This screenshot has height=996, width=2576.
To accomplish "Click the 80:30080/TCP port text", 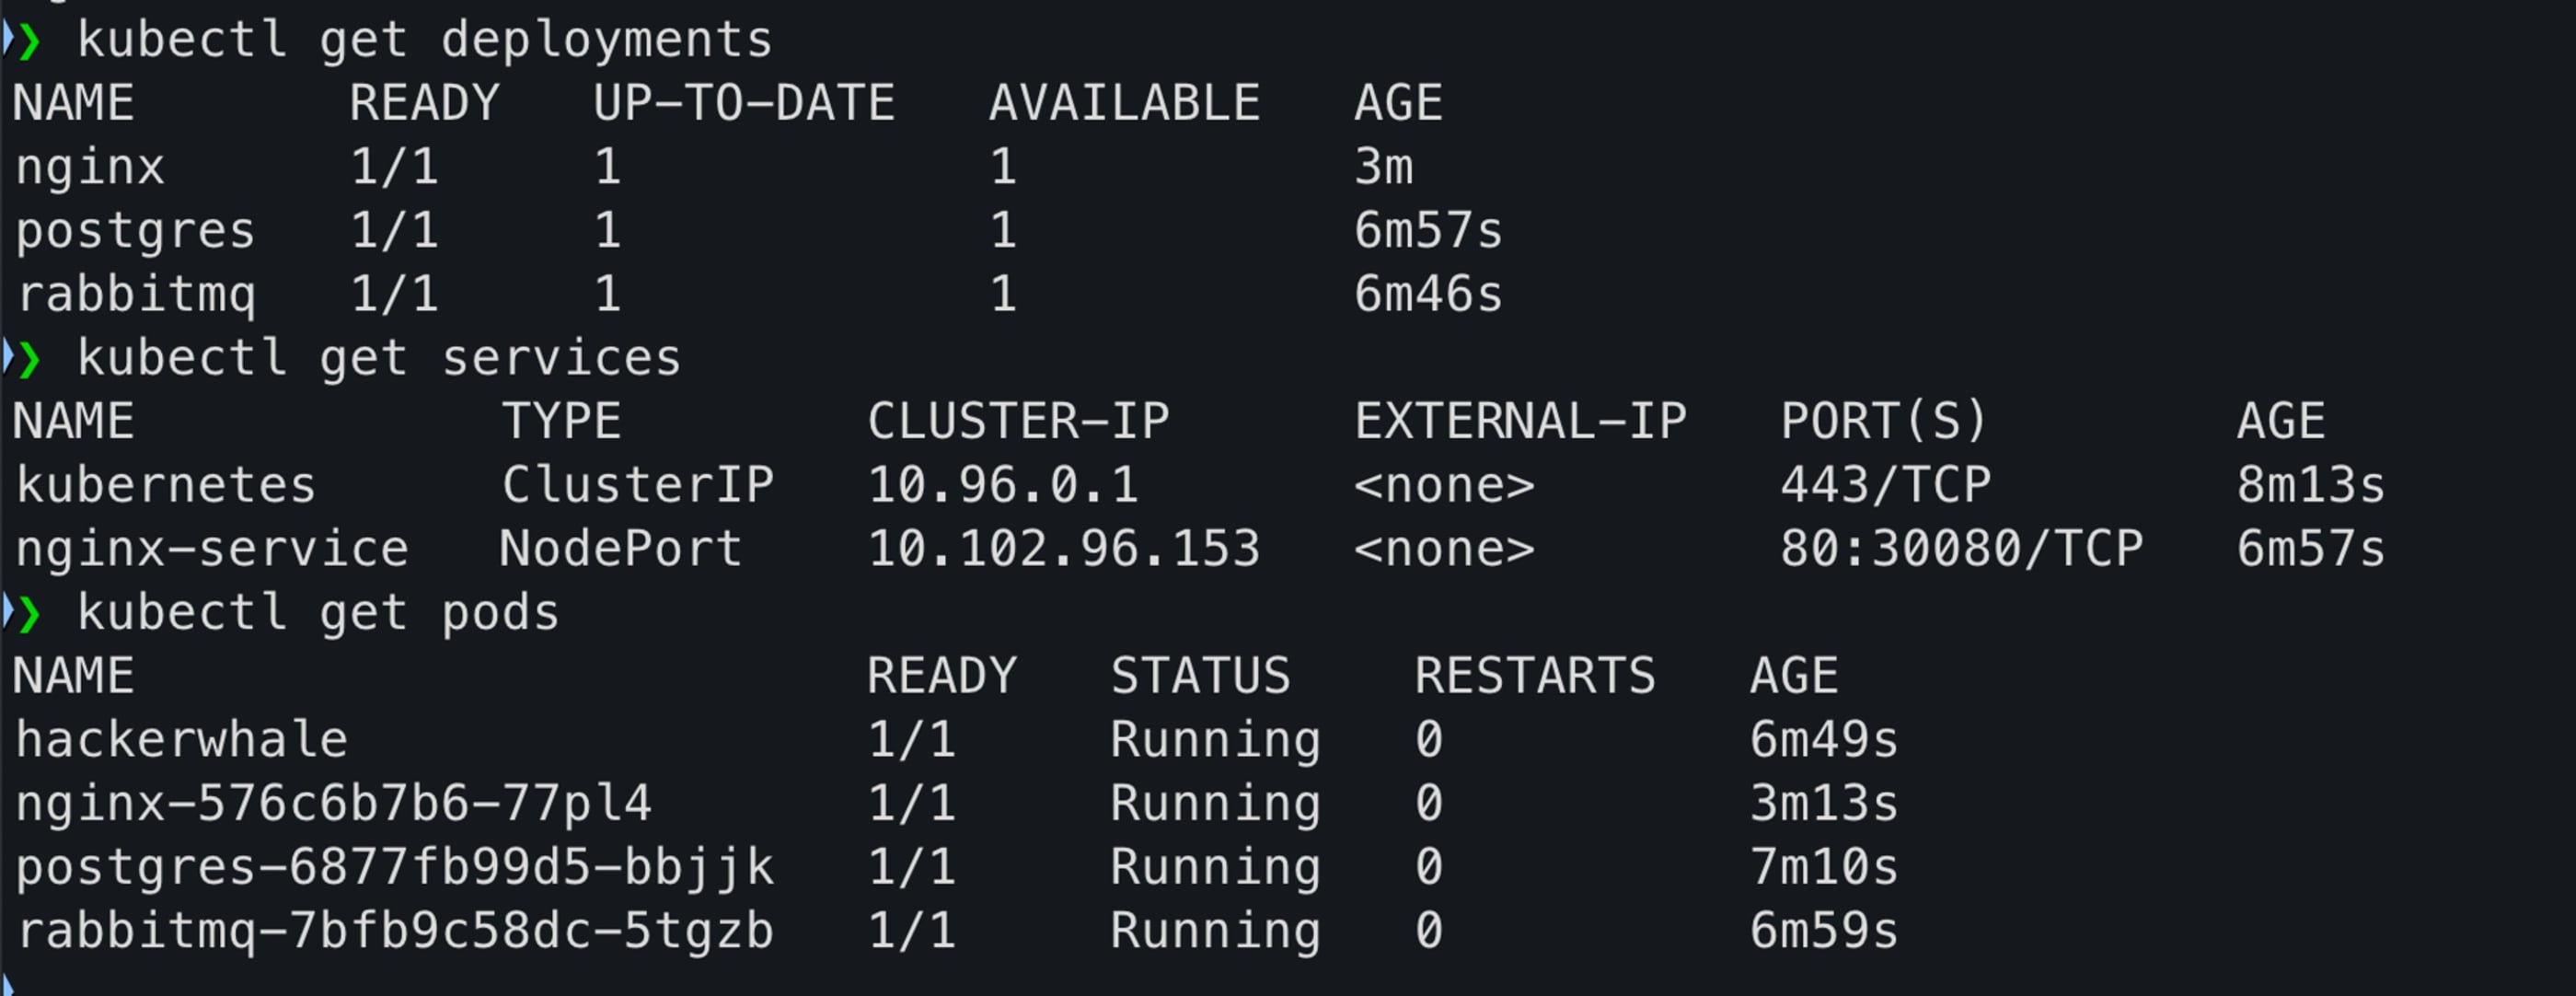I will click(1960, 549).
